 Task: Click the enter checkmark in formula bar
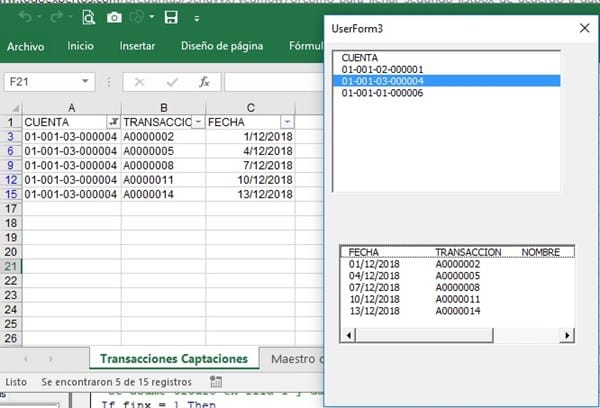171,82
